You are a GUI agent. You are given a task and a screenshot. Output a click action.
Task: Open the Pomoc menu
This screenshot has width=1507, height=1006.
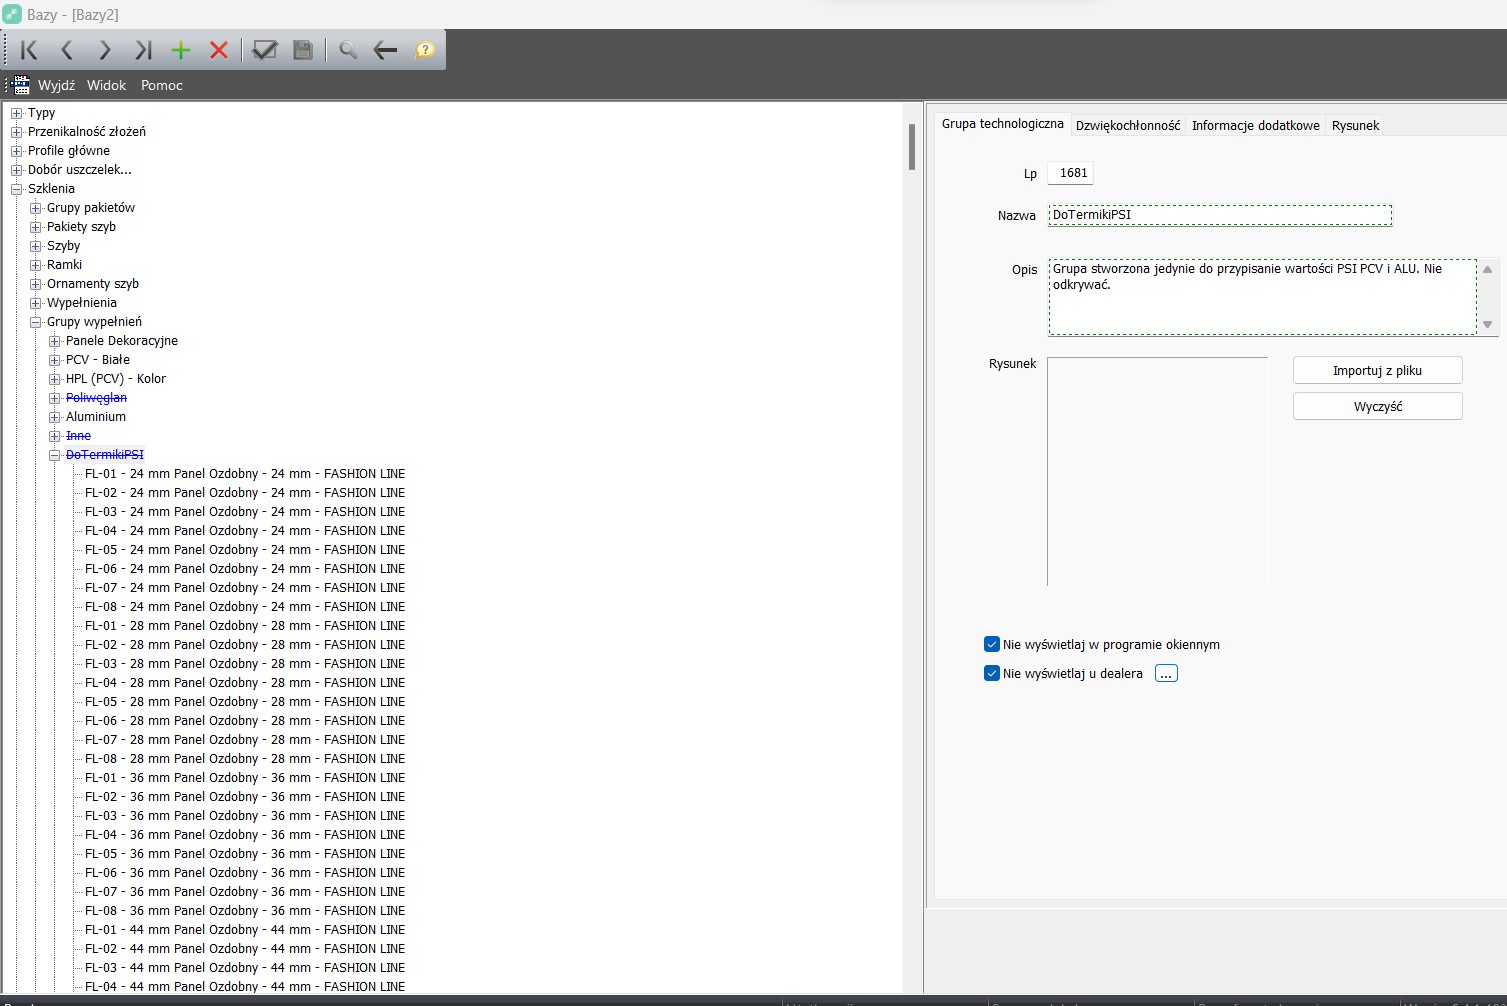[x=162, y=85]
